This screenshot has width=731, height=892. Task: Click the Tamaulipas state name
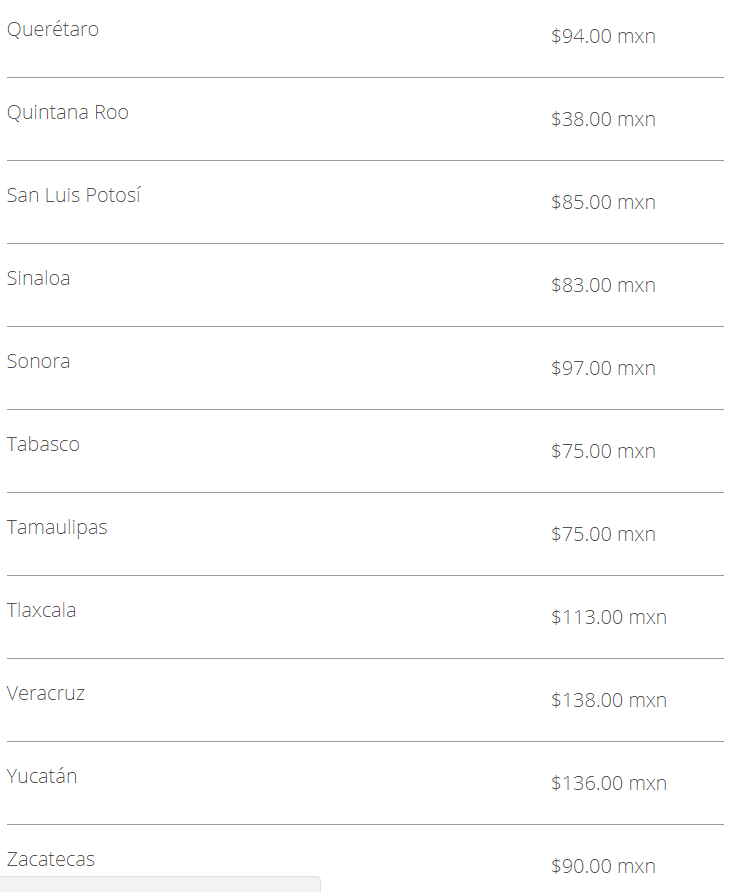coord(57,528)
